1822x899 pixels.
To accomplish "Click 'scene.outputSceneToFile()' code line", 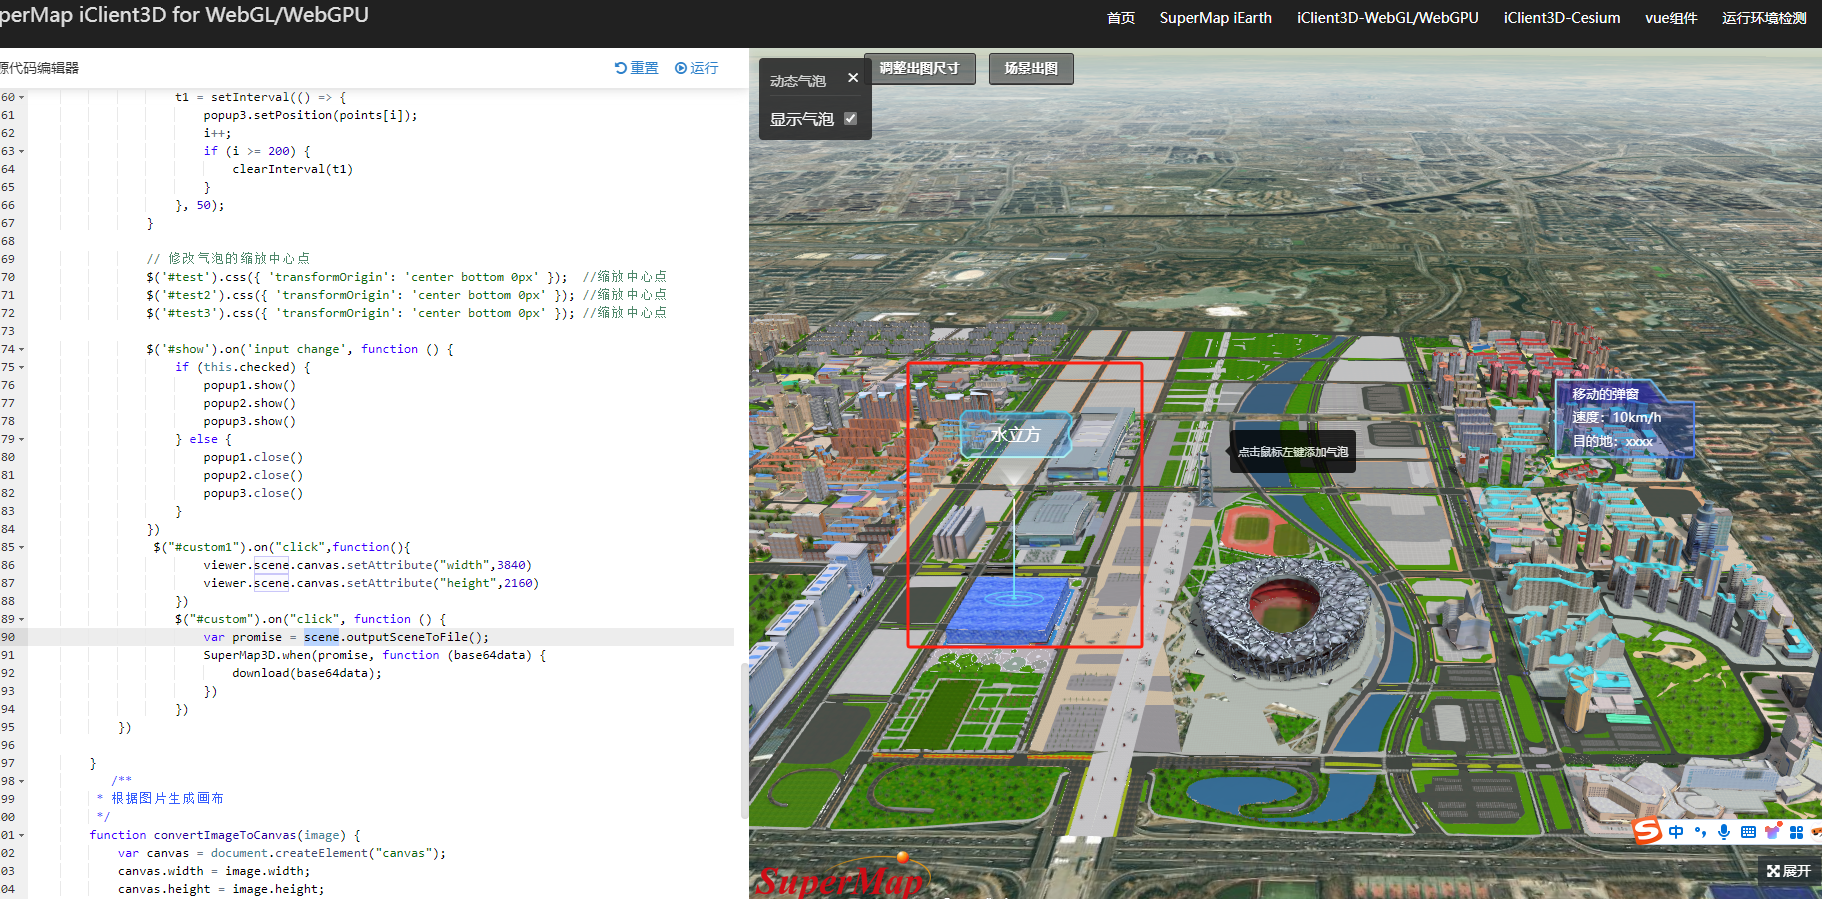I will point(346,637).
